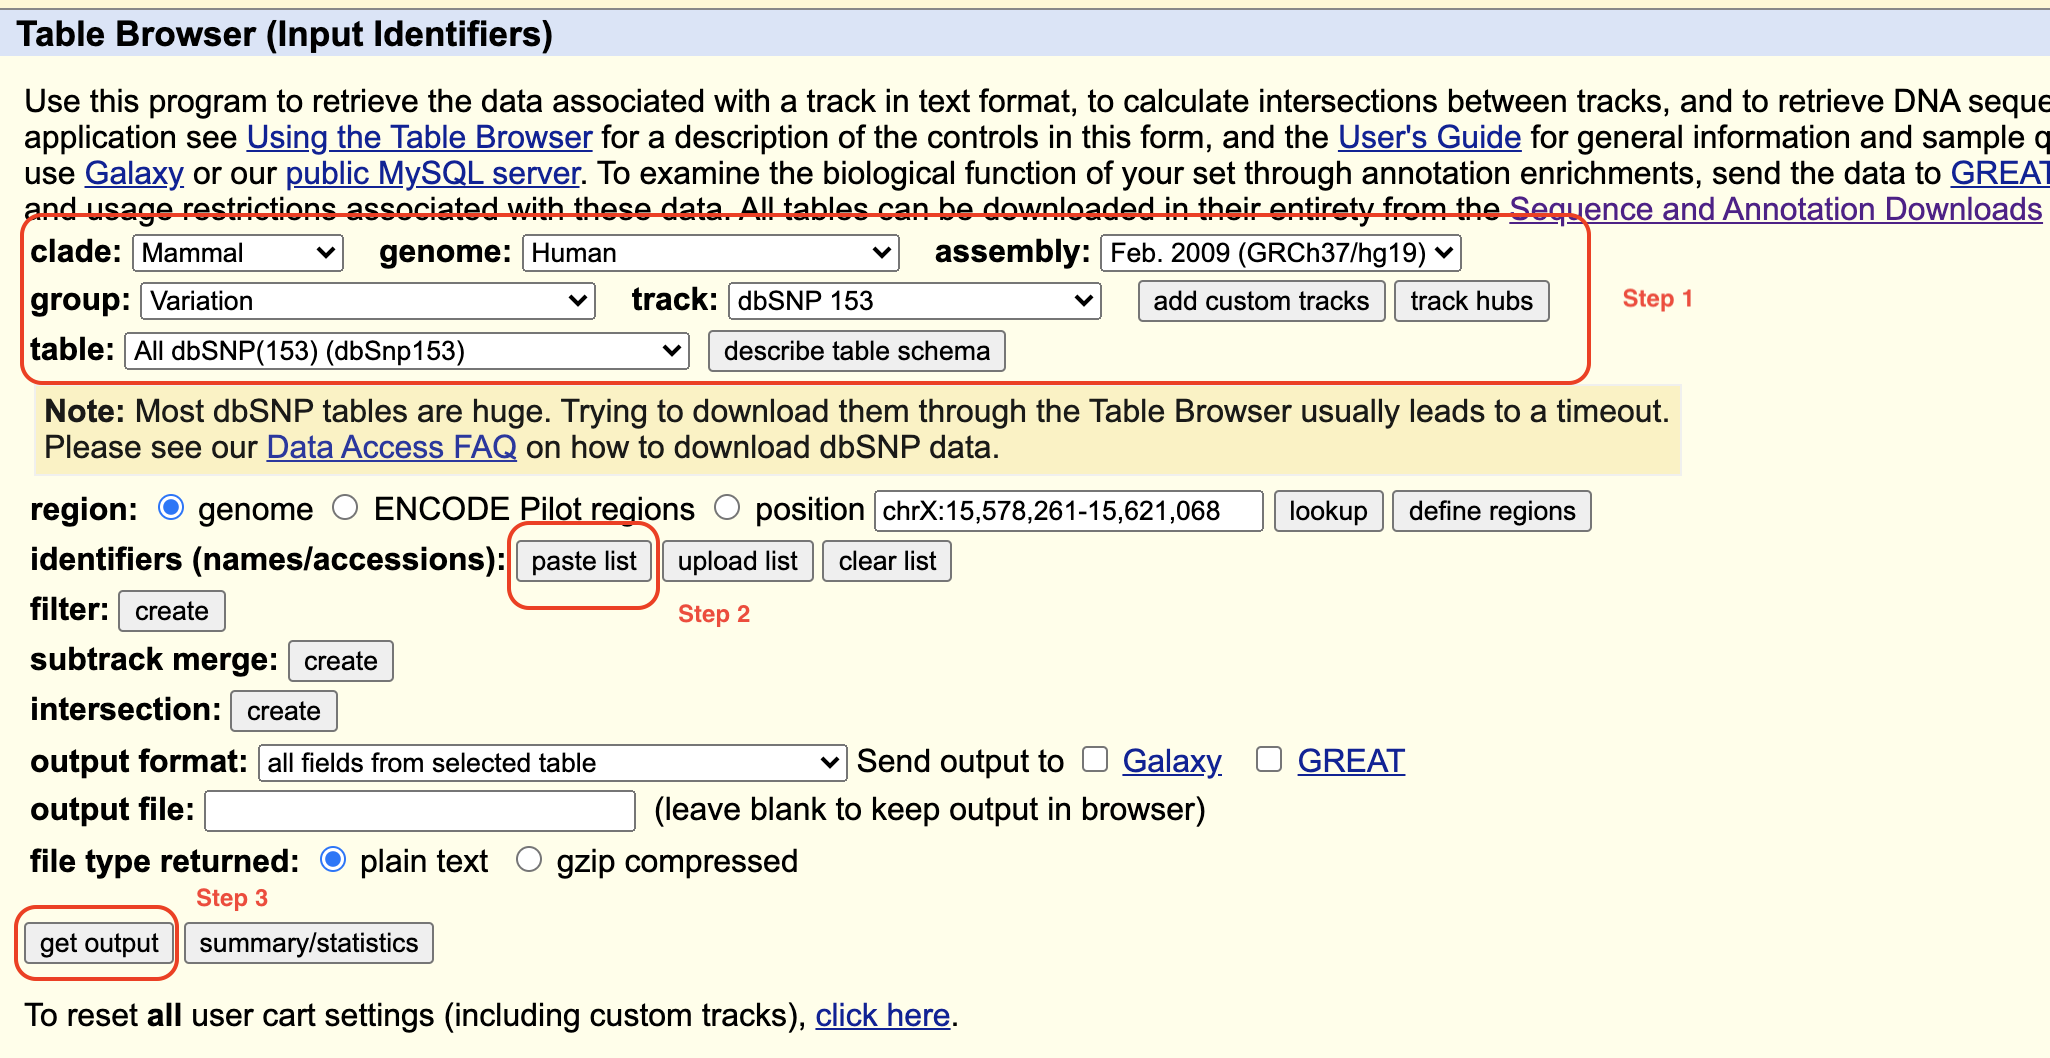Select gzip compressed file type
Screen dimensions: 2050x1058
tap(530, 859)
